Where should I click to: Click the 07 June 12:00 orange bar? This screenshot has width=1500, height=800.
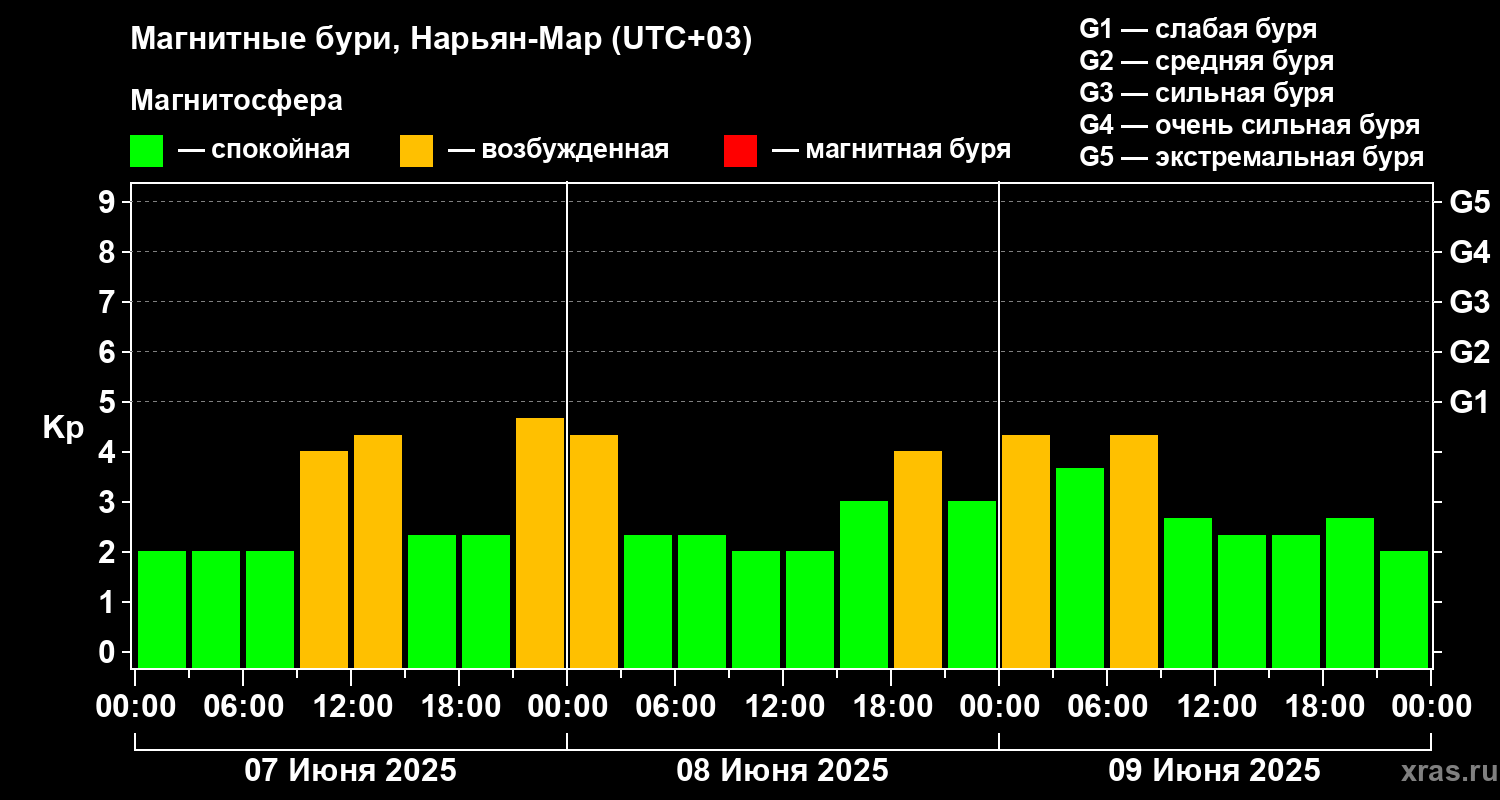click(x=378, y=551)
